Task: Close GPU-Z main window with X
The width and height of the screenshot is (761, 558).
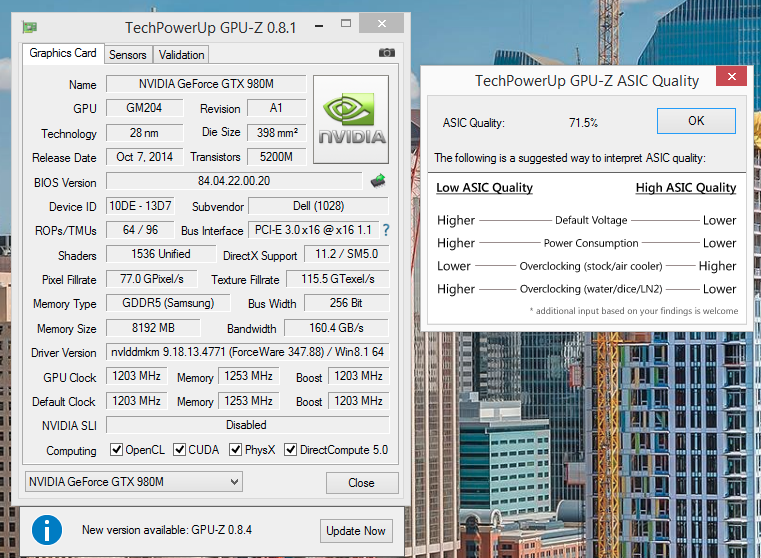Action: point(381,23)
